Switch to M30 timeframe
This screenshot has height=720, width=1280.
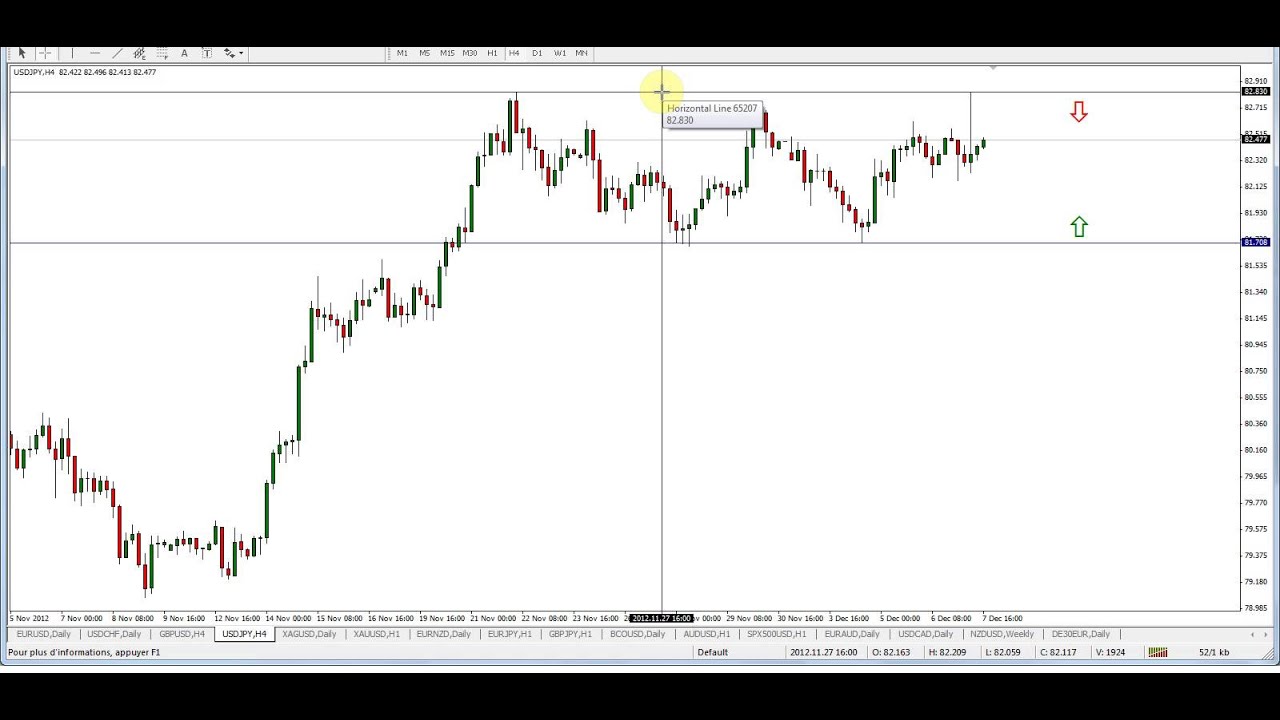tap(469, 53)
